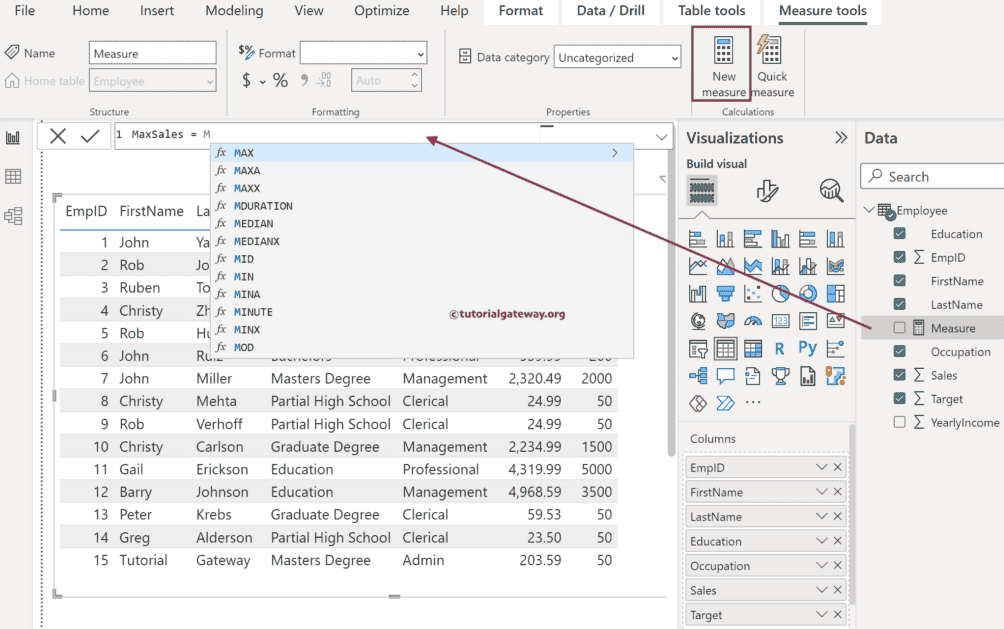Open the Format dropdown in Formatting group
The image size is (1004, 629).
[363, 53]
